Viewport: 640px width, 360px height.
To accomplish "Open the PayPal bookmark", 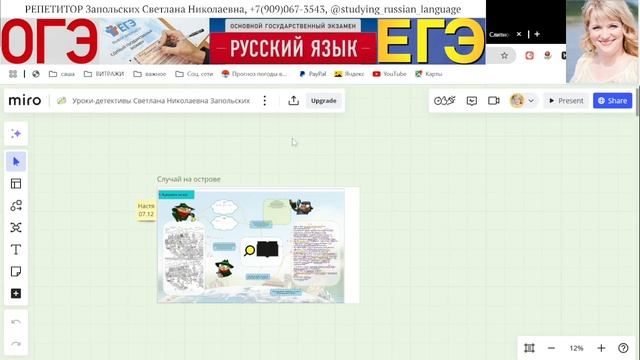I will [x=313, y=74].
